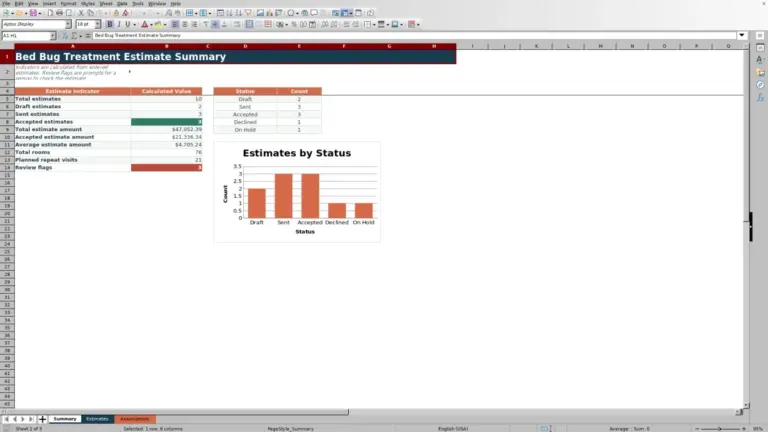Open the Data menu

(122, 3)
